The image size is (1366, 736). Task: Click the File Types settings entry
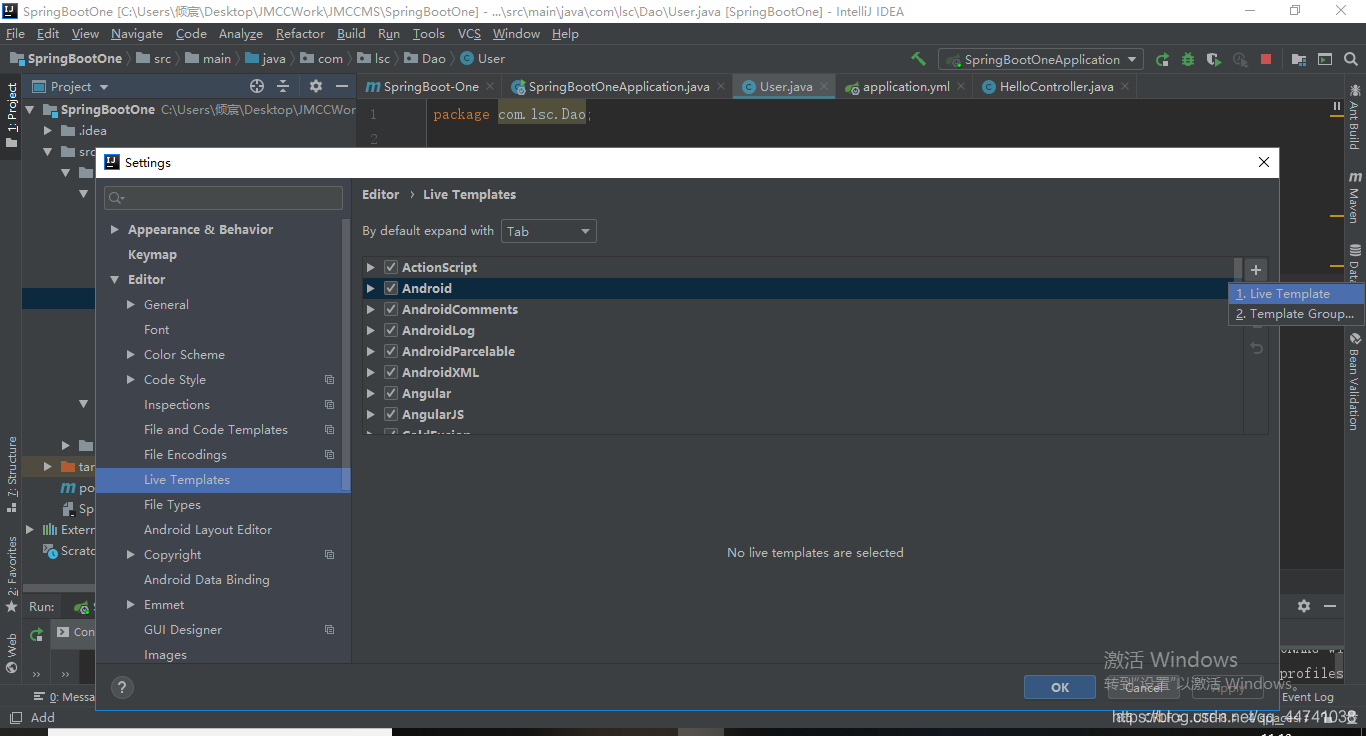pos(172,504)
